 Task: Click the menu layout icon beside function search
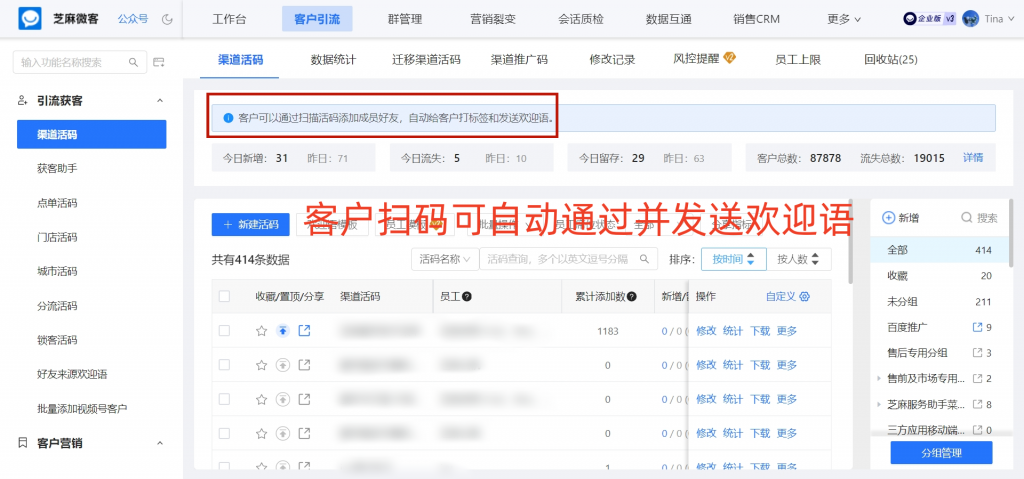158,63
